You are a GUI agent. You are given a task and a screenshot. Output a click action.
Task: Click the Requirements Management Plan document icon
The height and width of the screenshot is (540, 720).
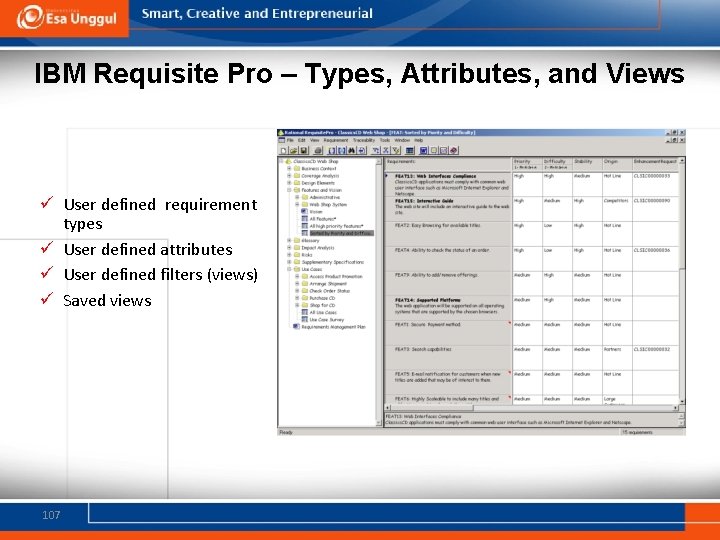(x=296, y=326)
